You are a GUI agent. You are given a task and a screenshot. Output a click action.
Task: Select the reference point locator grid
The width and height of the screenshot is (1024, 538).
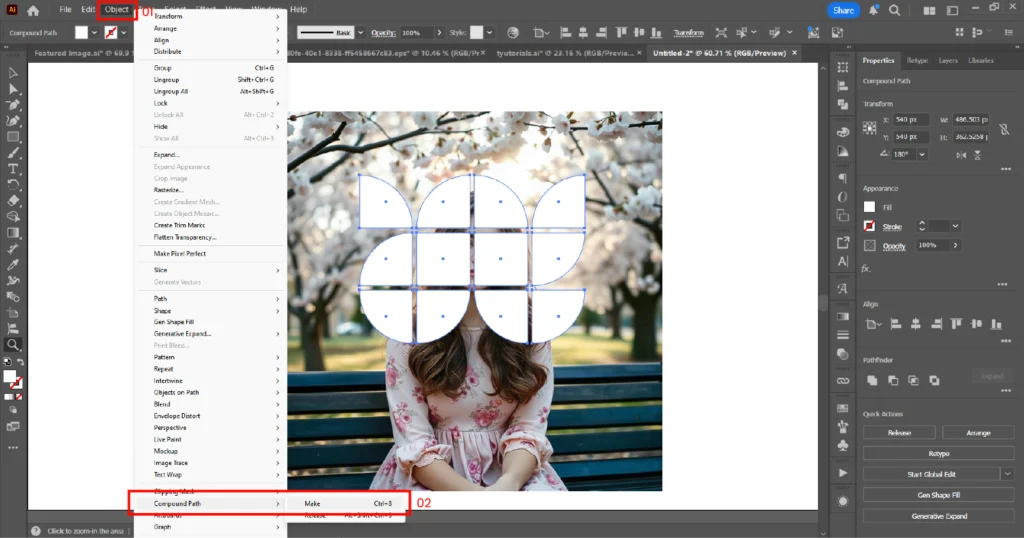pyautogui.click(x=870, y=128)
